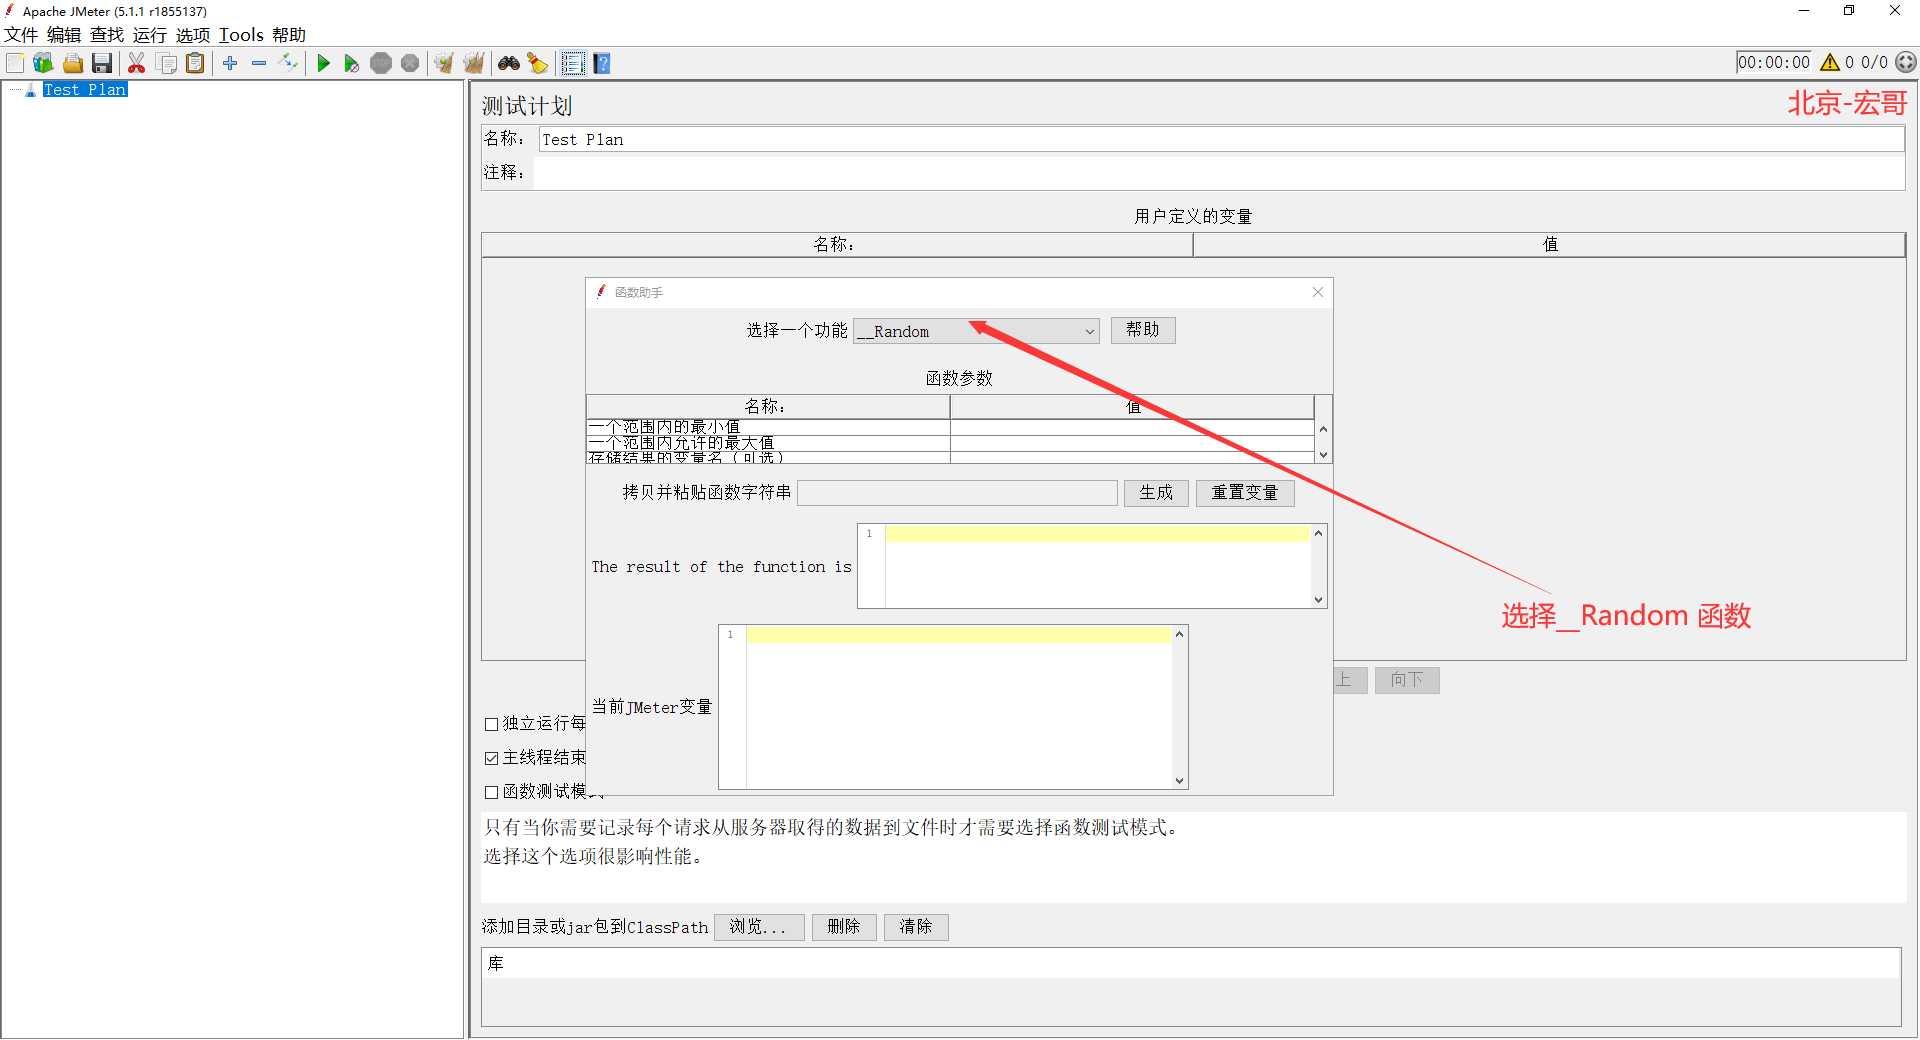Click the 重置变量 button
1920x1040 pixels.
(x=1245, y=493)
